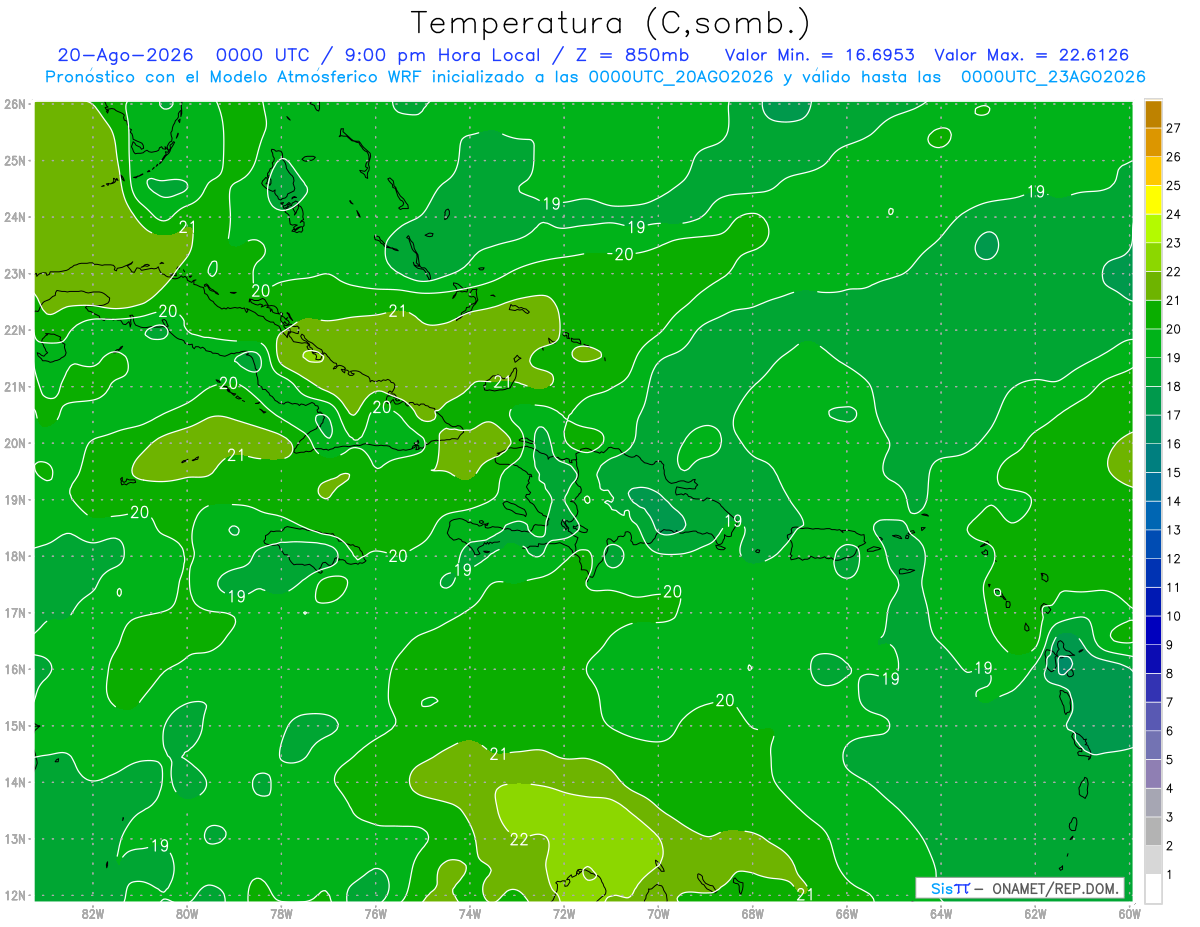1200x927 pixels.
Task: Click the "76W" longitude axis label
Action: 375,913
